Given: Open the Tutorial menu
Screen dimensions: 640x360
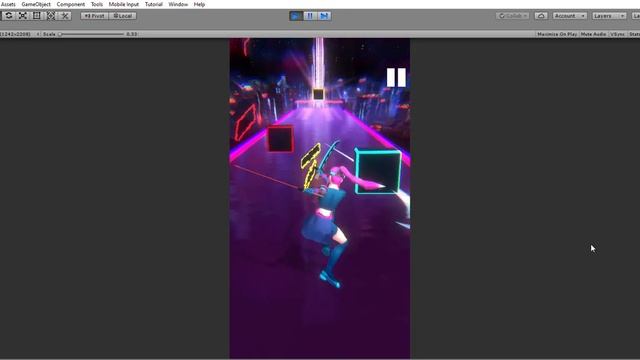Looking at the screenshot, I should click(x=153, y=4).
